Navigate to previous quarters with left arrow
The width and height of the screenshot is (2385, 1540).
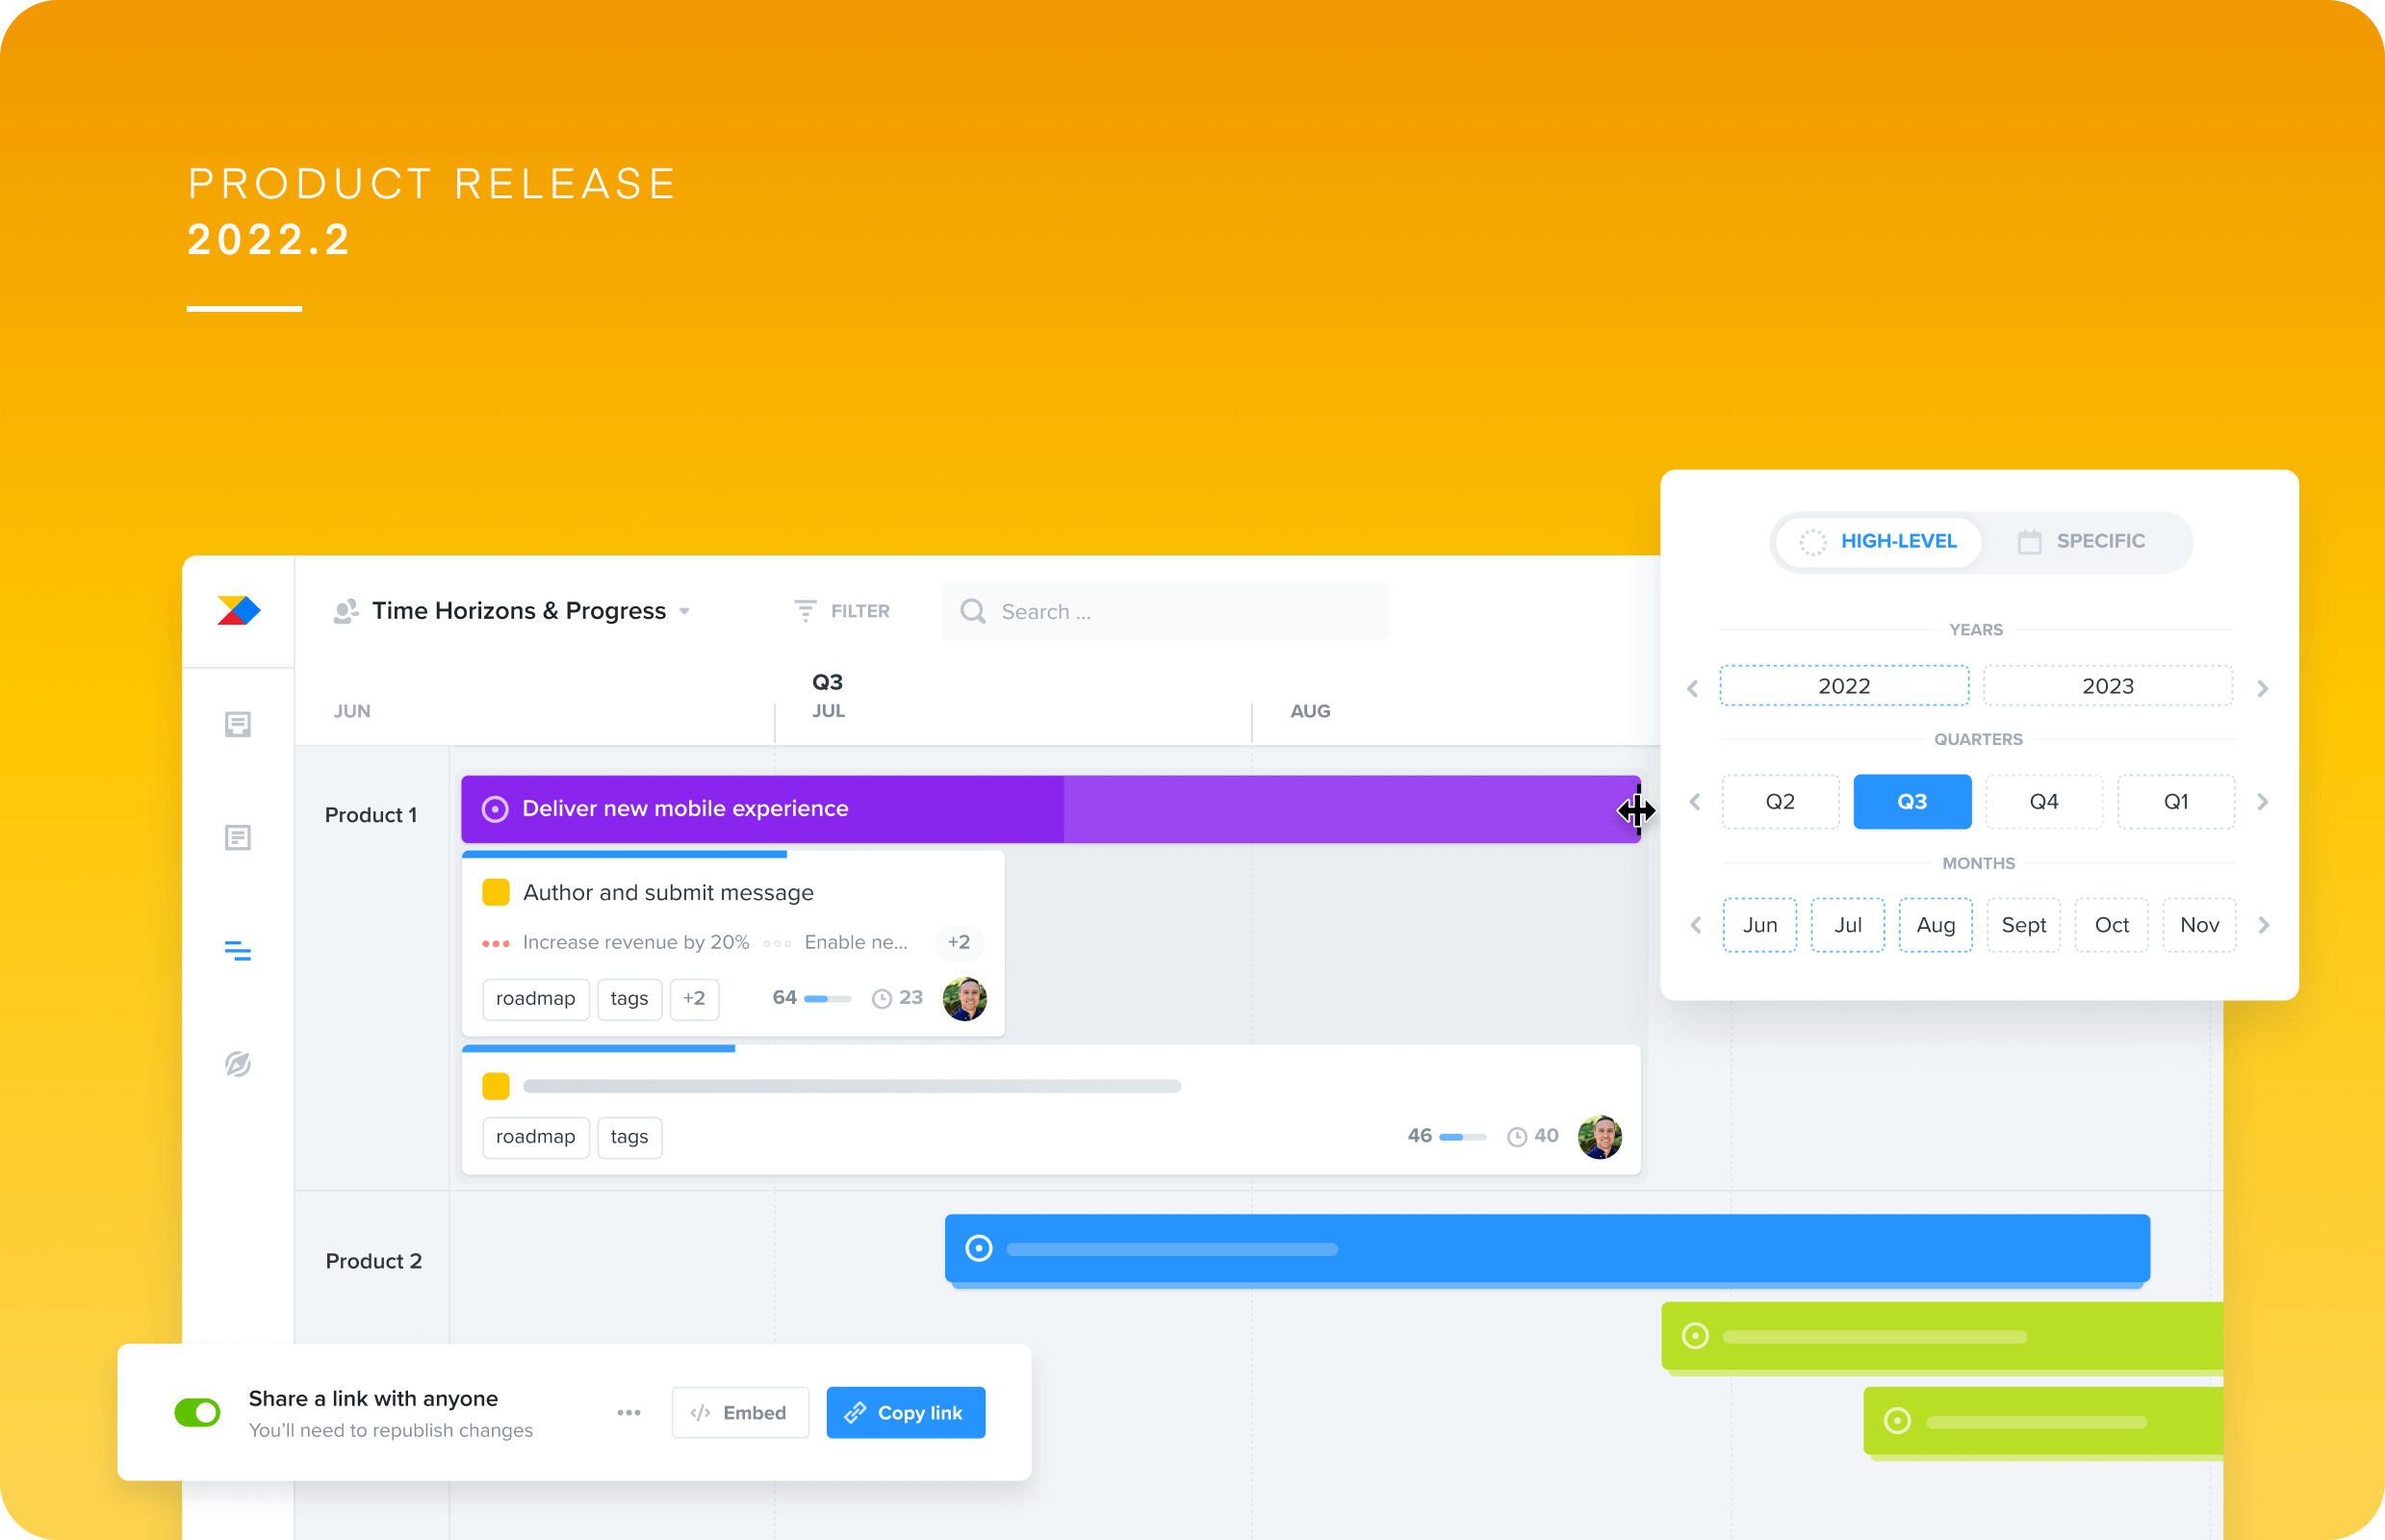tap(1693, 802)
